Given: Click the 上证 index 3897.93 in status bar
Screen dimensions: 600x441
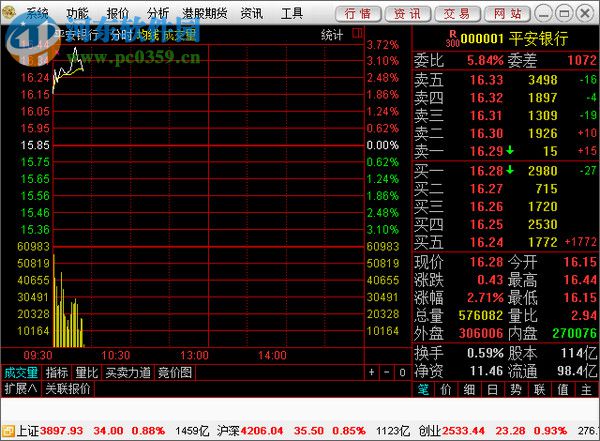Looking at the screenshot, I should point(61,431).
